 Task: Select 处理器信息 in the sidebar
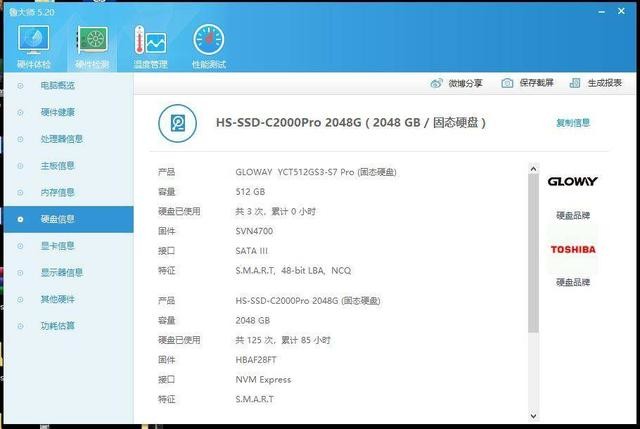tap(69, 139)
